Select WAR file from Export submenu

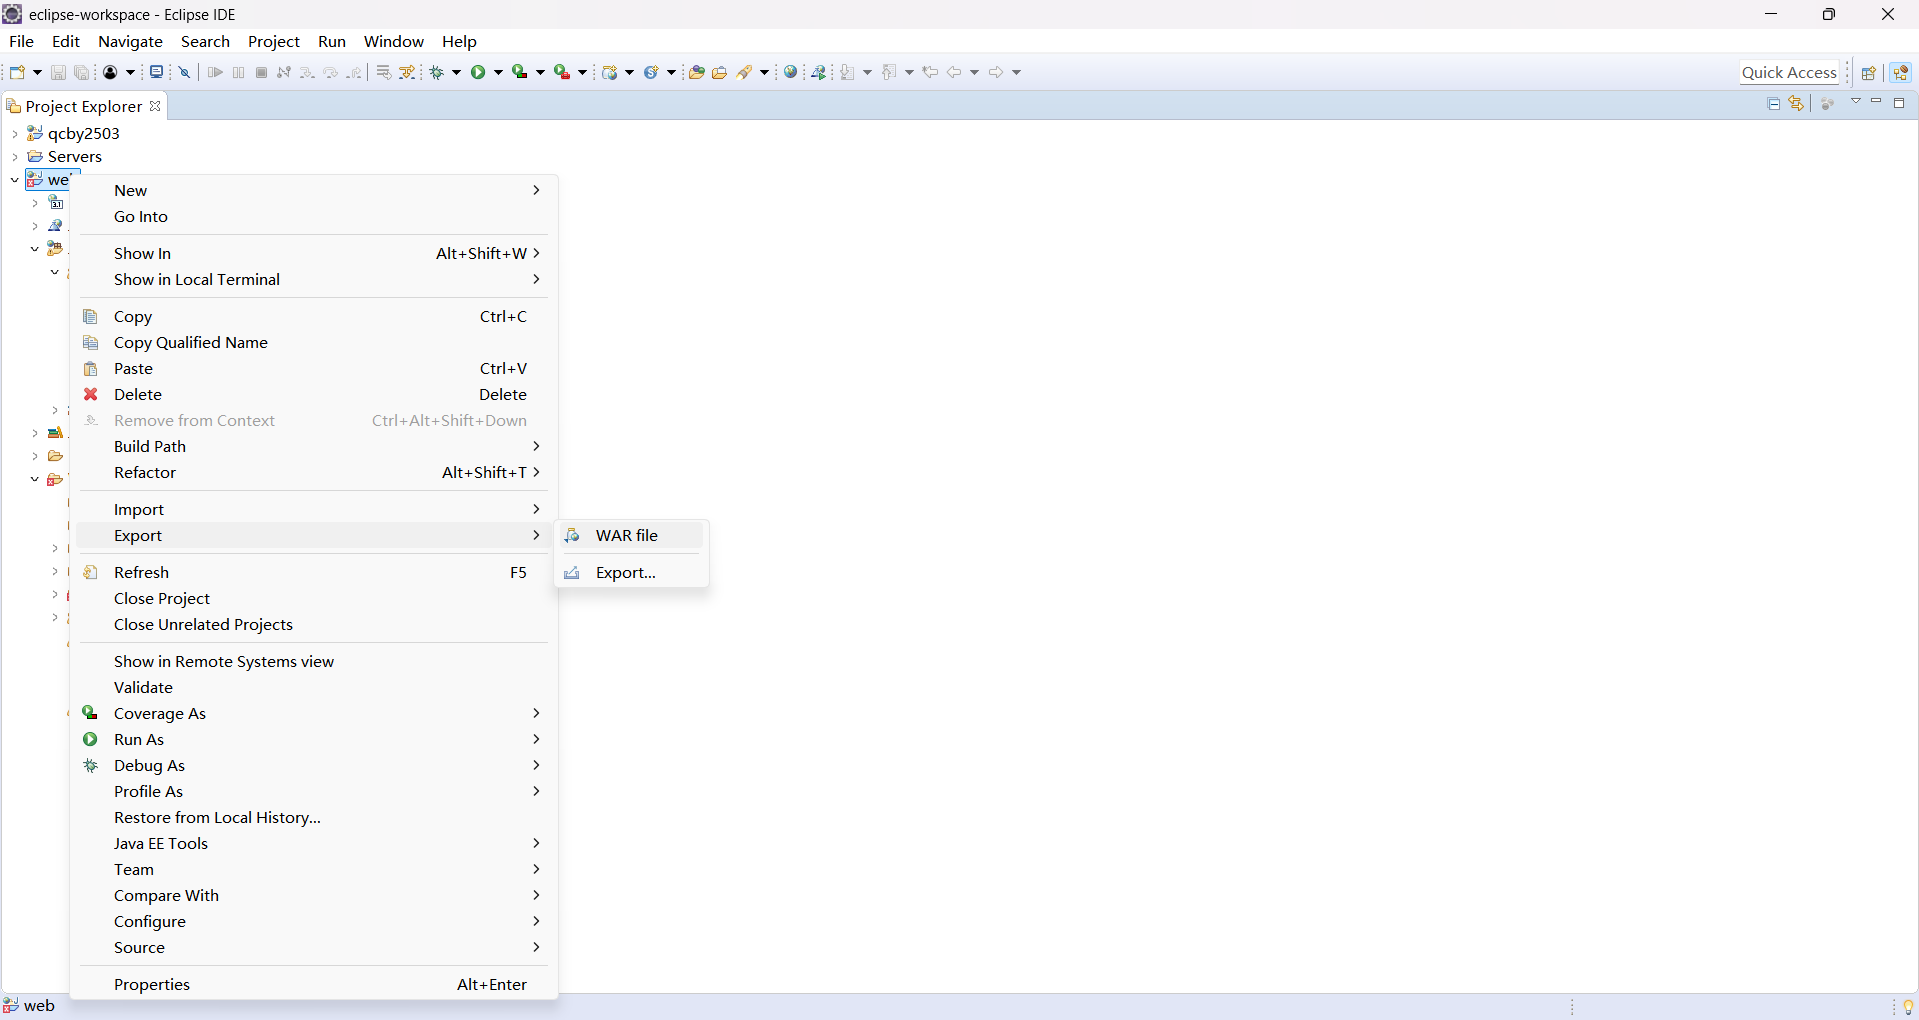pyautogui.click(x=631, y=536)
